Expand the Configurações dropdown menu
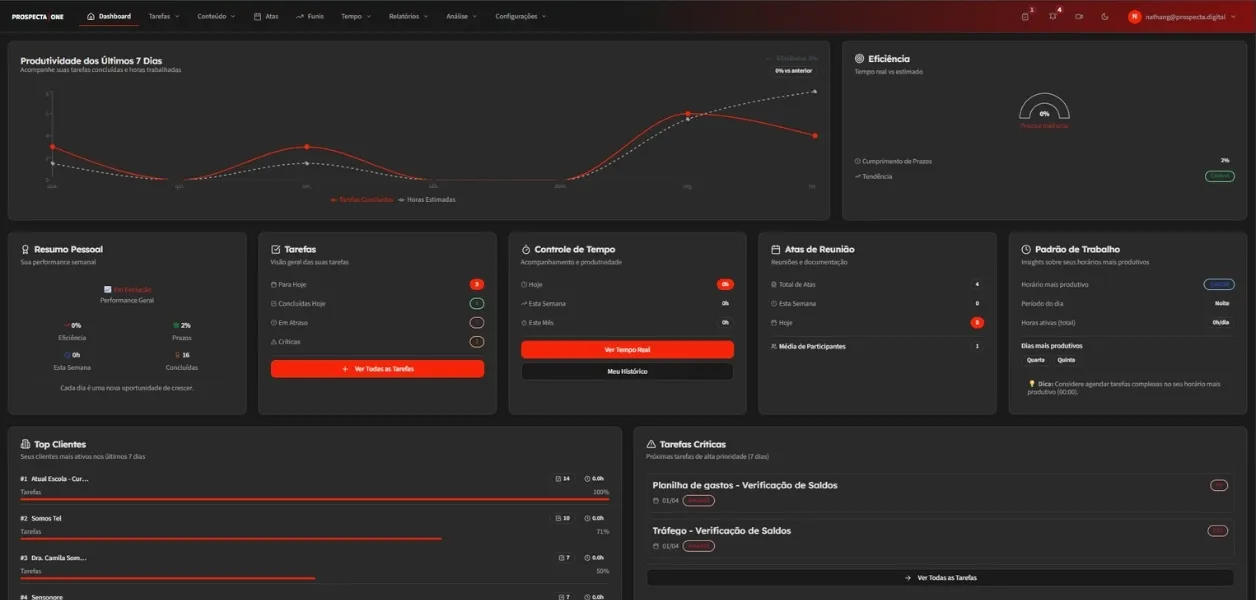This screenshot has height=600, width=1256. pos(521,16)
